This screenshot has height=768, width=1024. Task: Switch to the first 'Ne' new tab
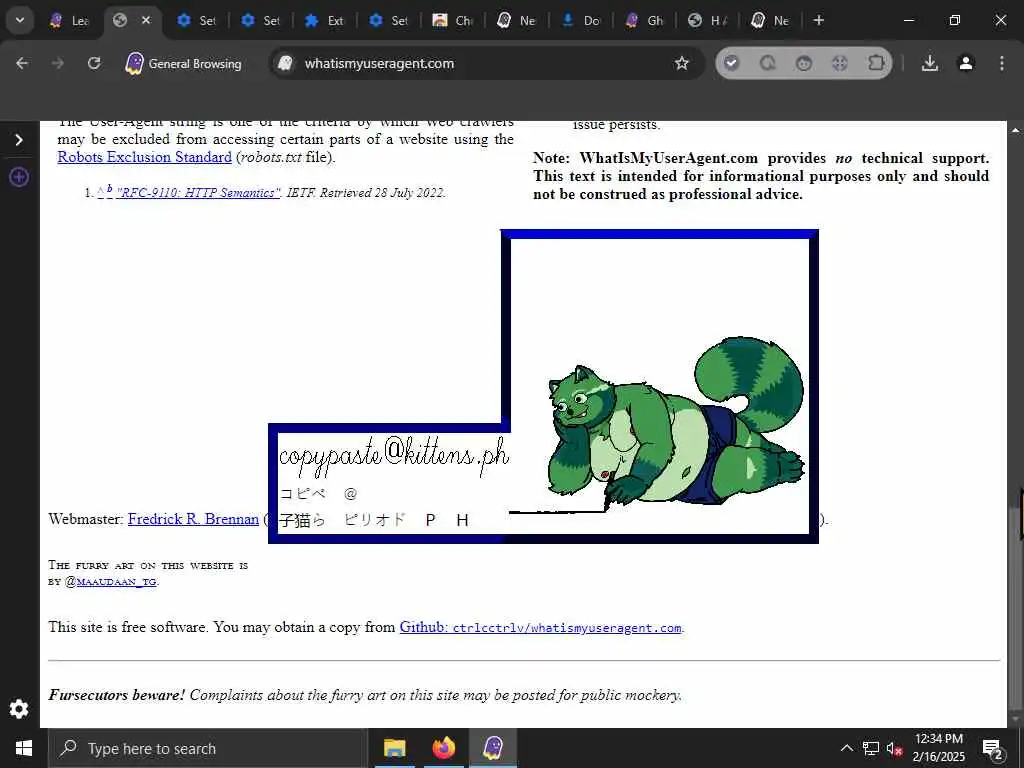[x=517, y=21]
